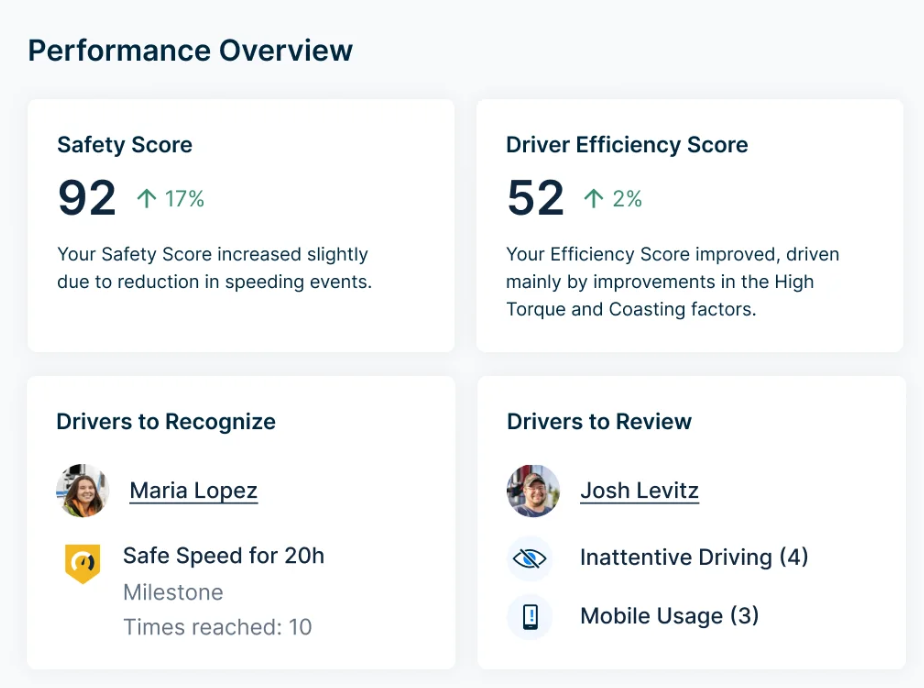
Task: Click the Inattentive Driving crossed-eye icon
Action: 530,558
